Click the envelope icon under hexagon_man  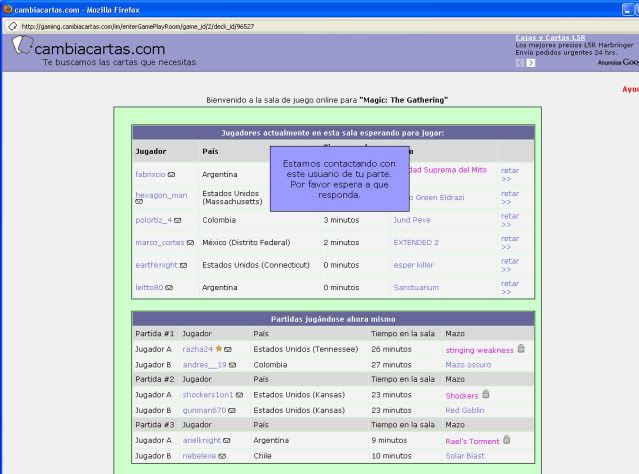(x=139, y=202)
